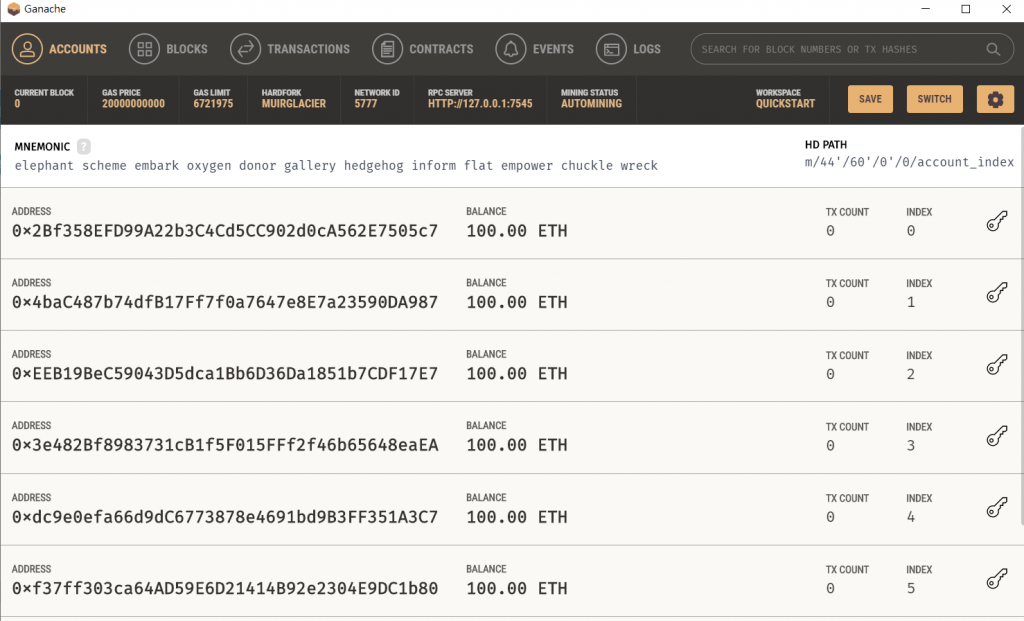This screenshot has height=621, width=1024.
Task: Open the Events tab
Action: (x=534, y=49)
